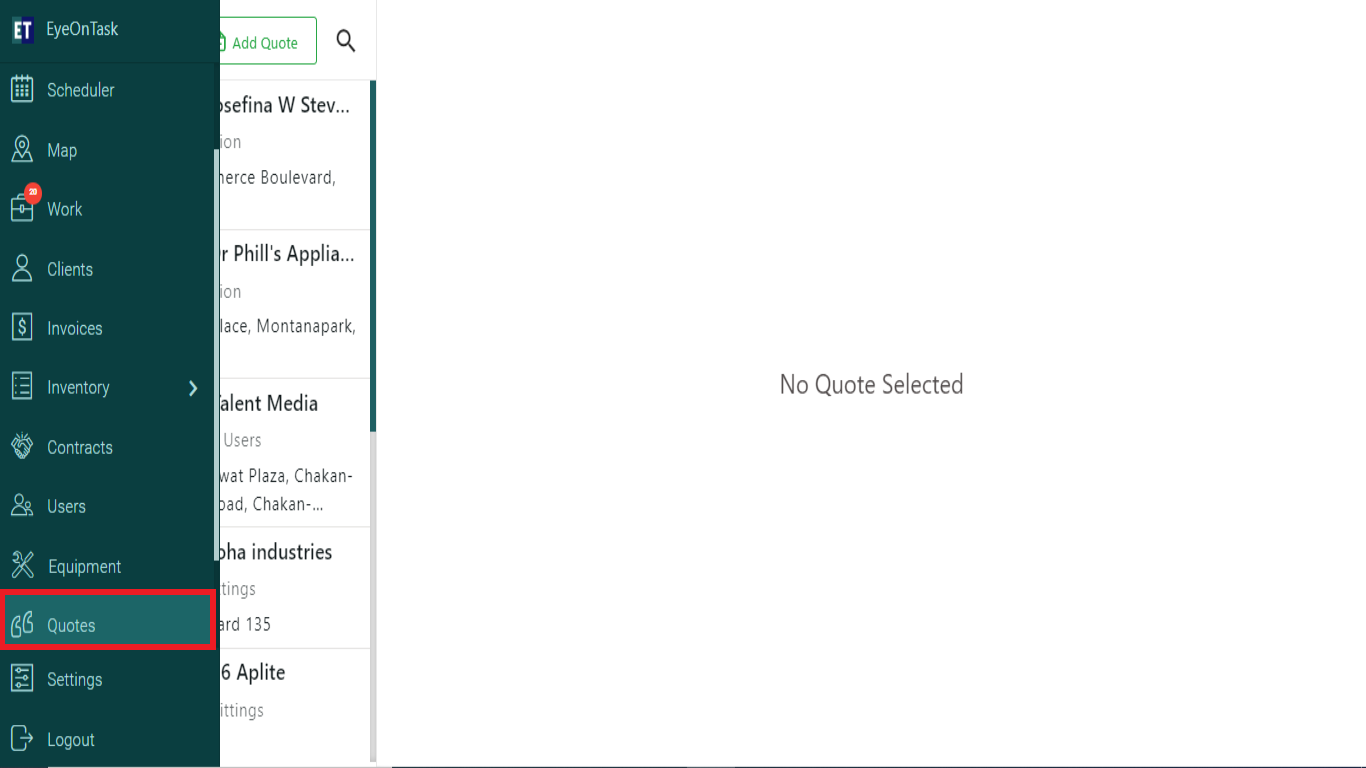Click the Ward 135 address text
This screenshot has height=768, width=1366.
[x=246, y=625]
